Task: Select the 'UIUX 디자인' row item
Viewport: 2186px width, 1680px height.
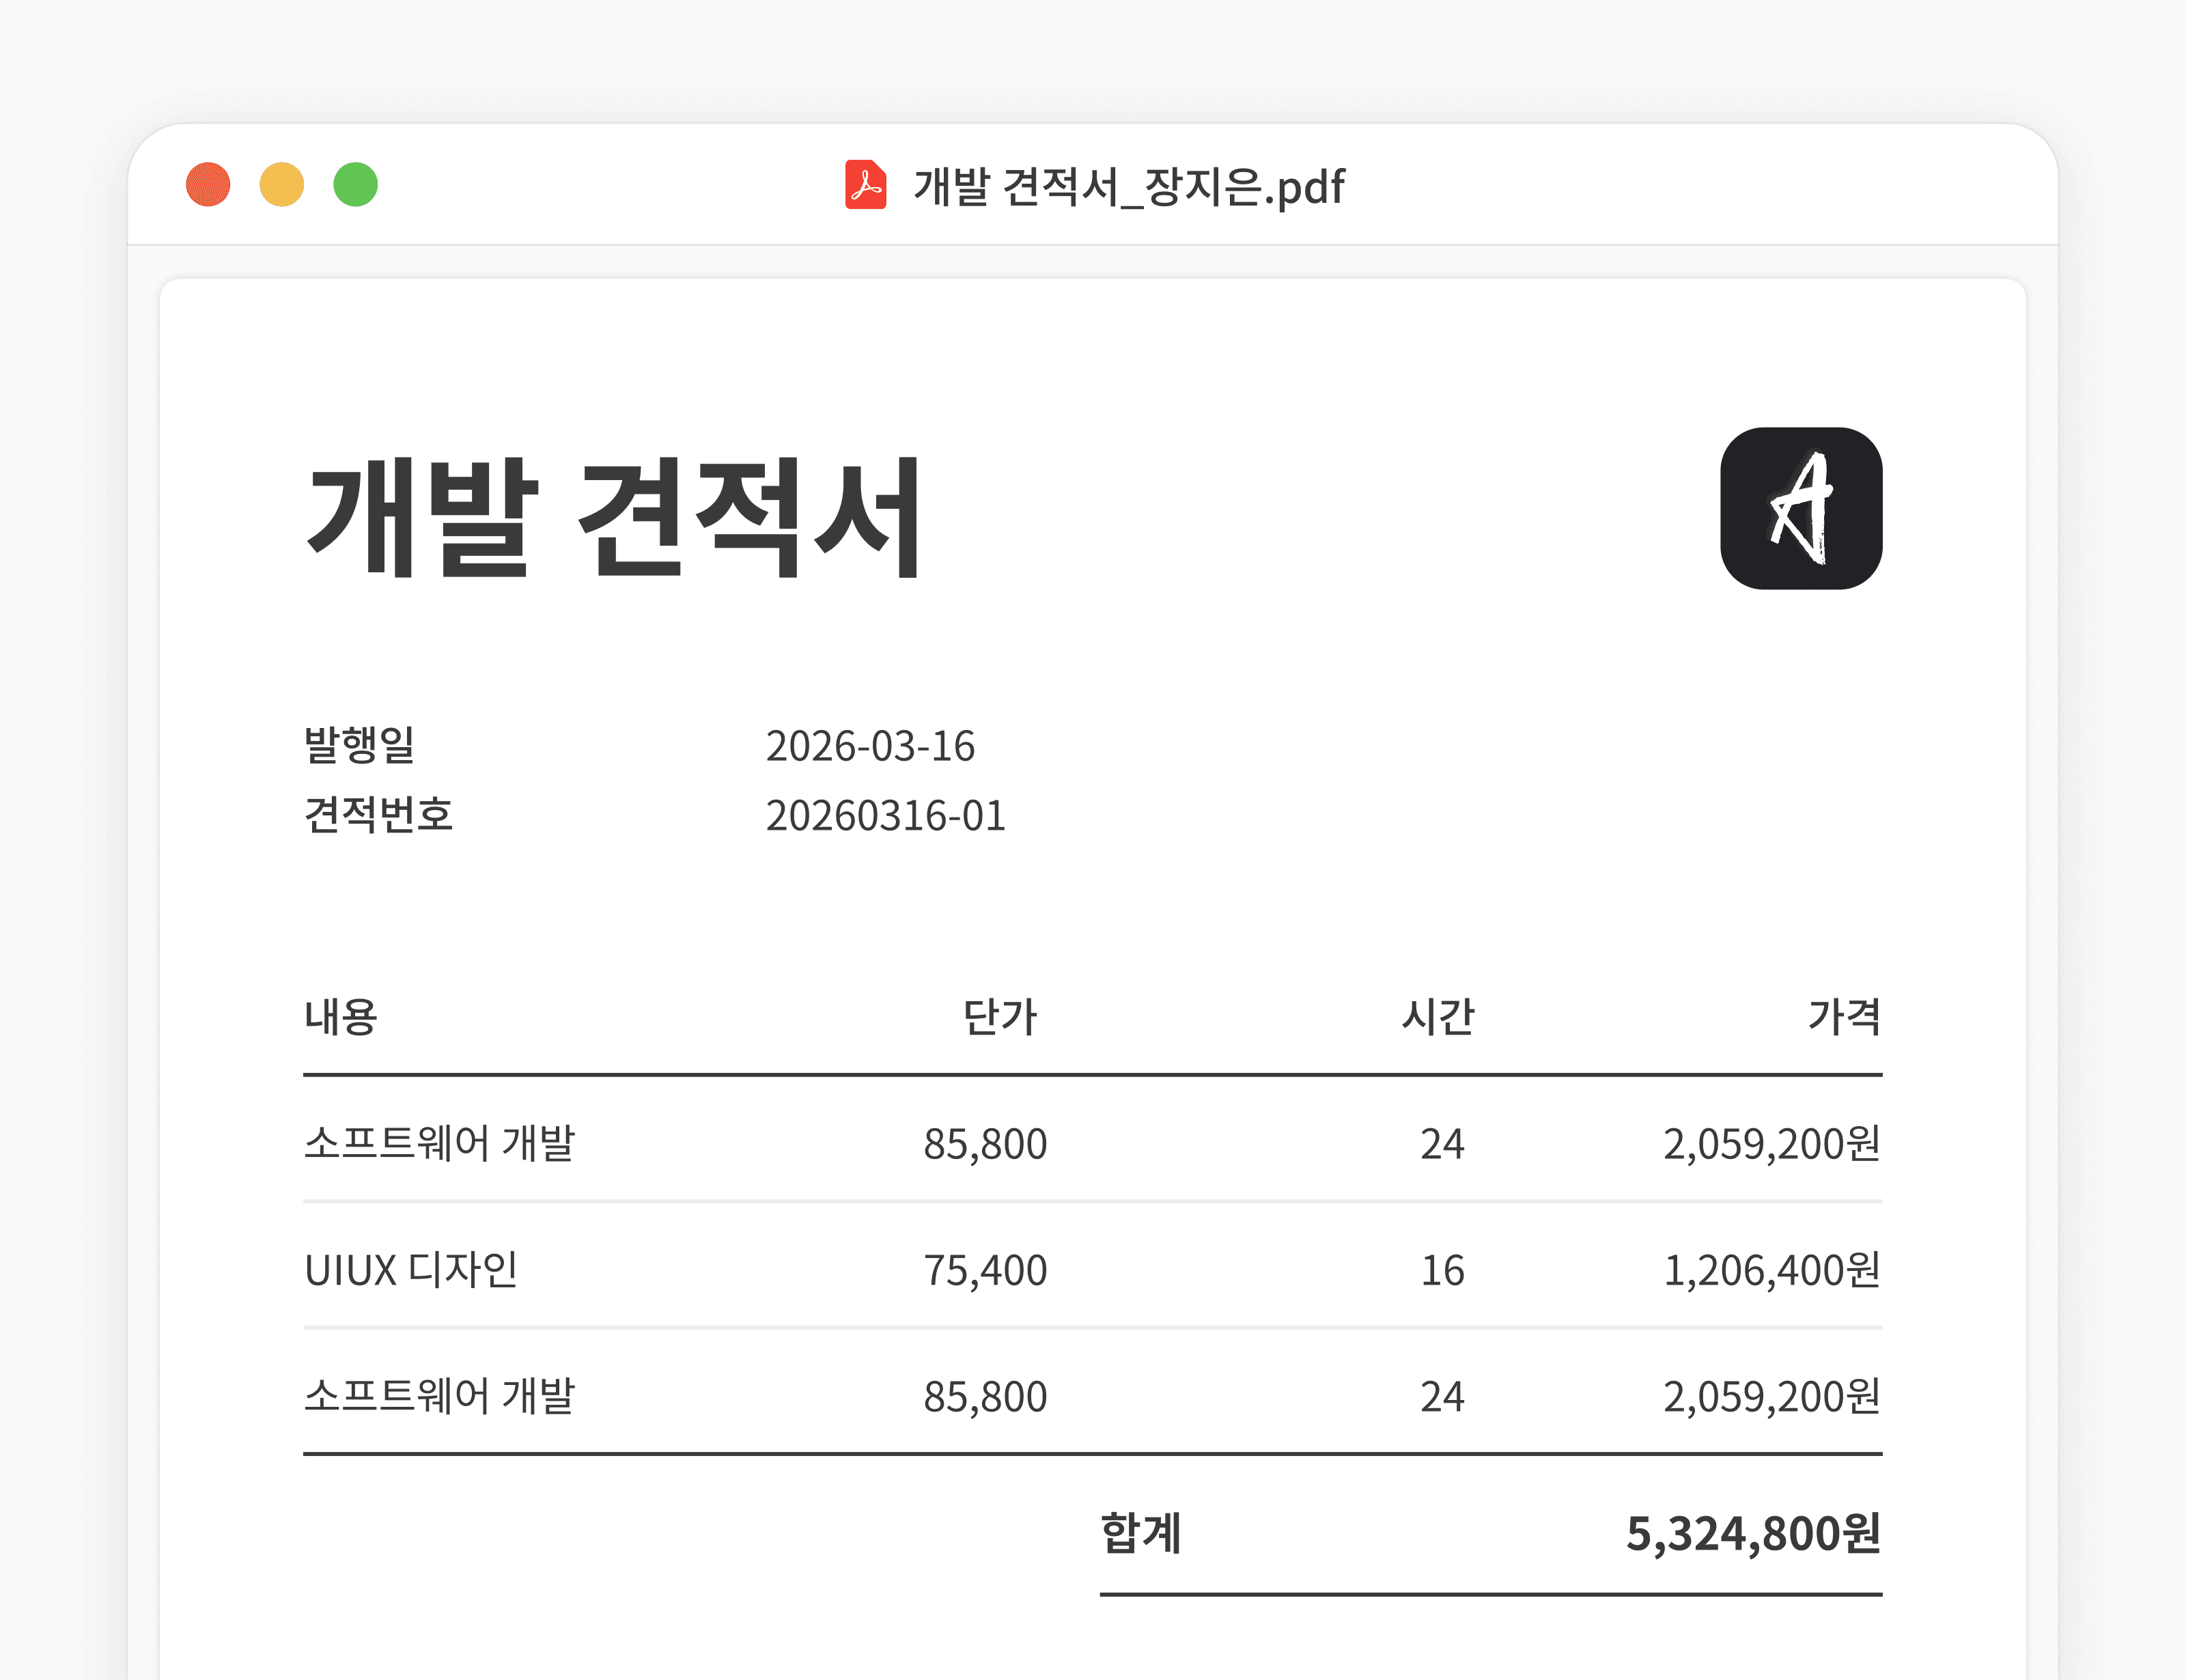Action: 410,1270
